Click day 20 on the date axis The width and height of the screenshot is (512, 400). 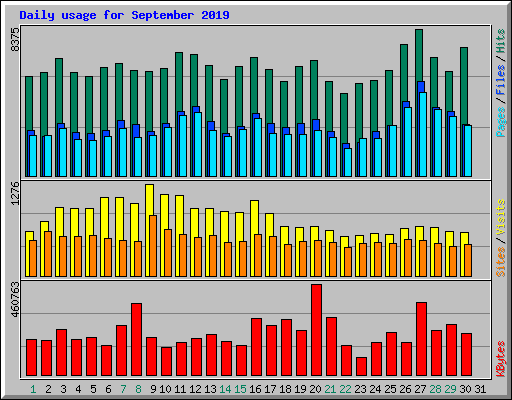(x=315, y=389)
